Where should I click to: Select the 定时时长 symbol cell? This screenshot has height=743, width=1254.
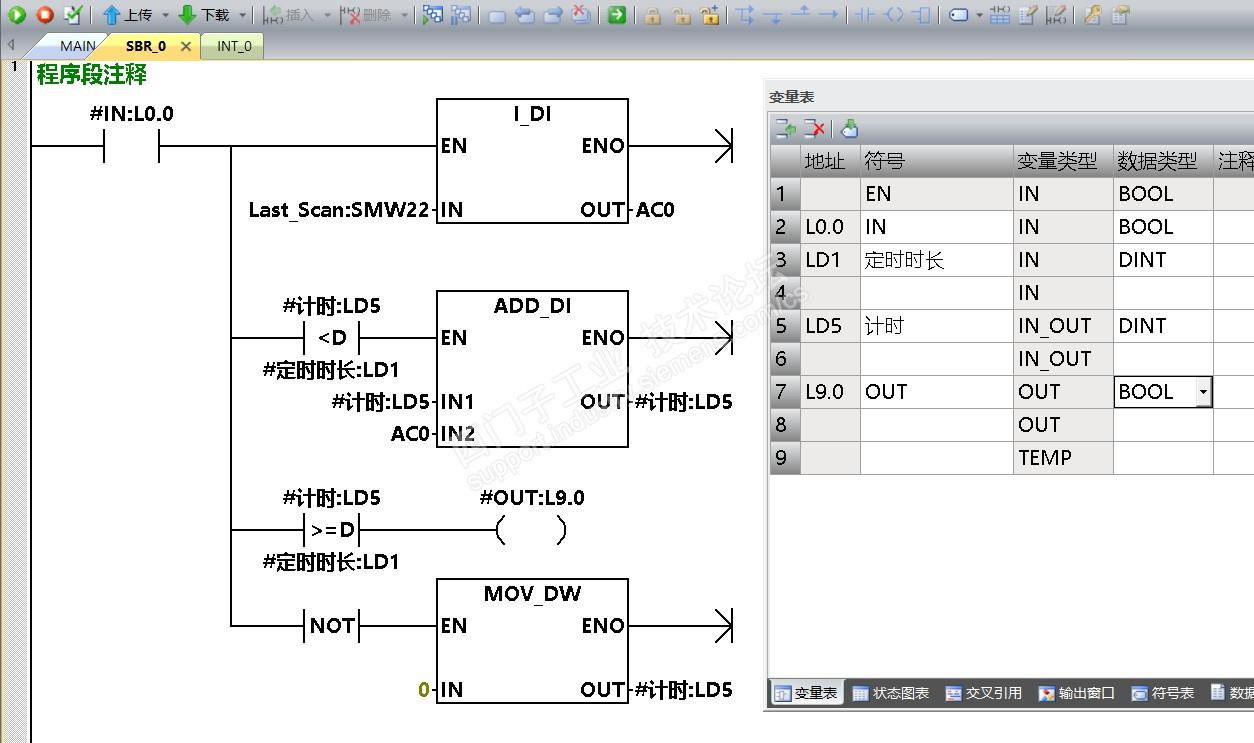[936, 260]
